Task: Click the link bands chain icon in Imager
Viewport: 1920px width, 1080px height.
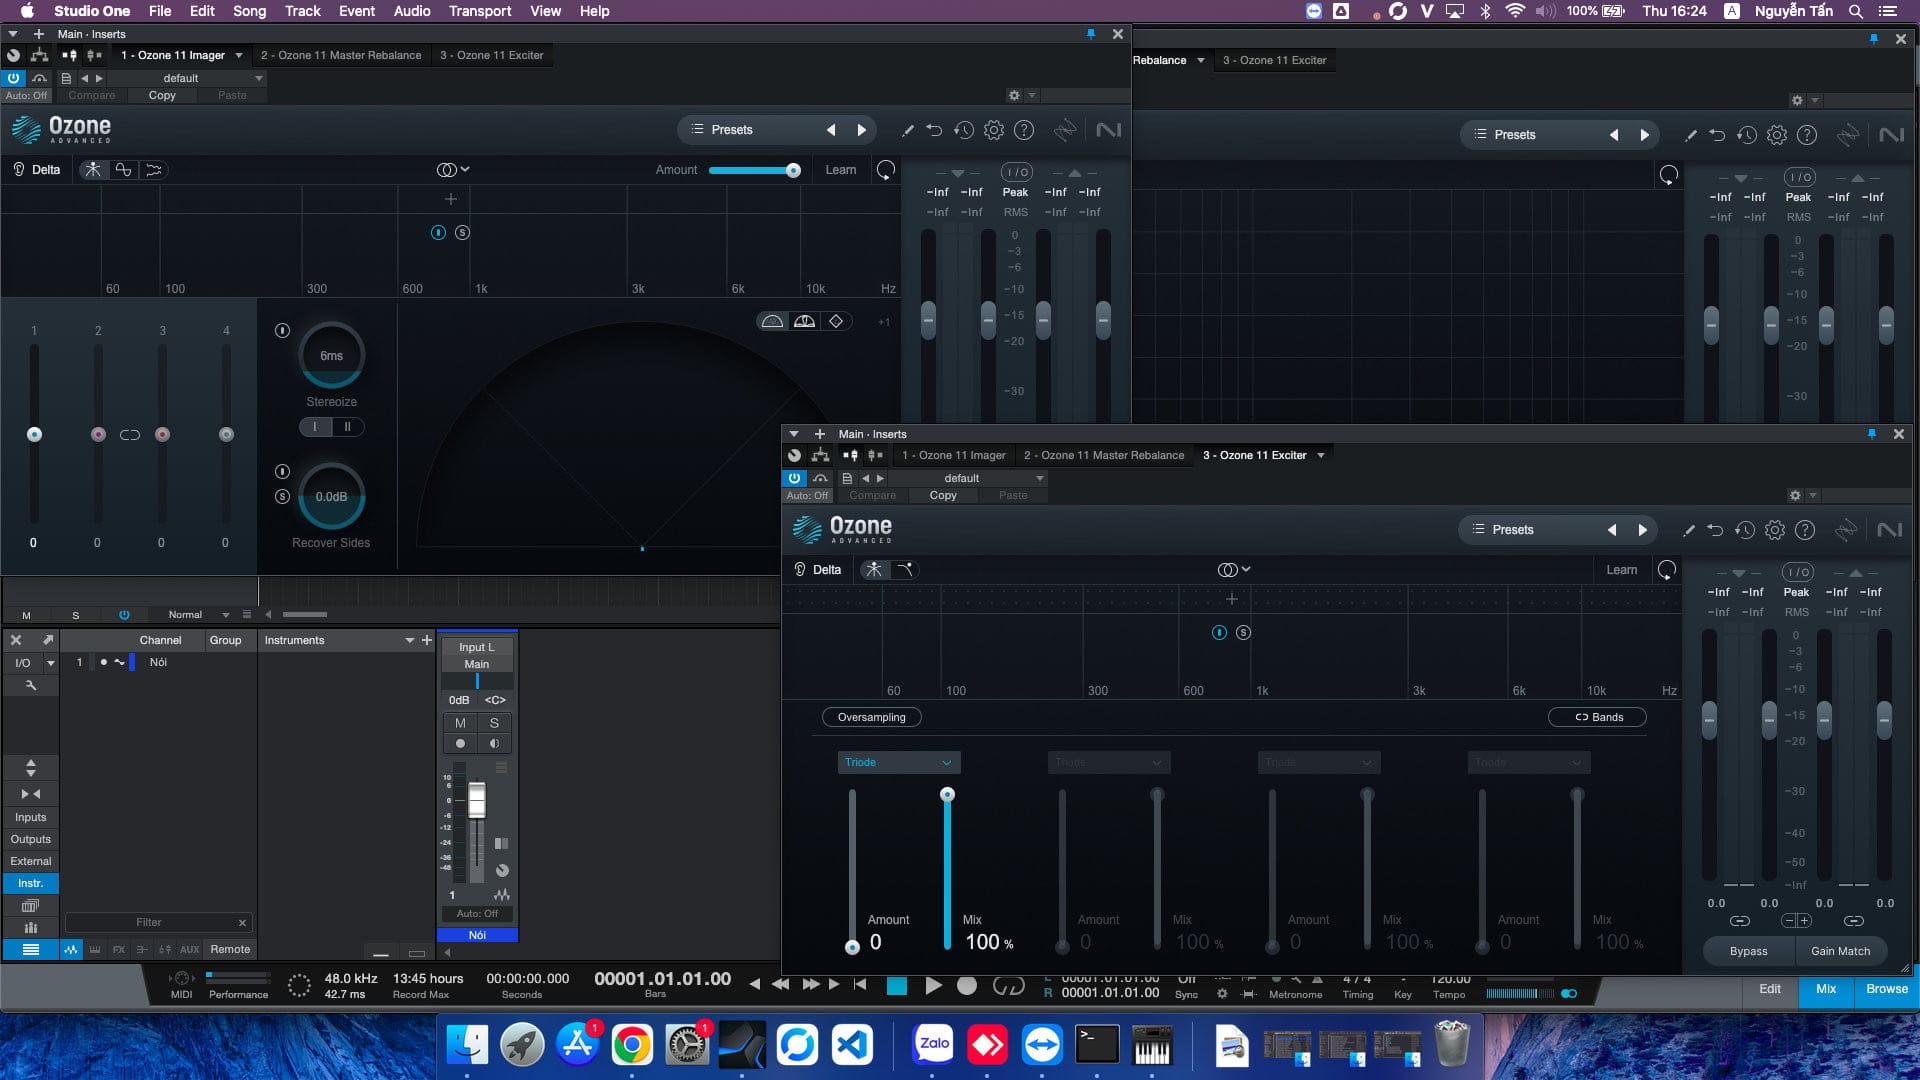Action: click(x=130, y=435)
